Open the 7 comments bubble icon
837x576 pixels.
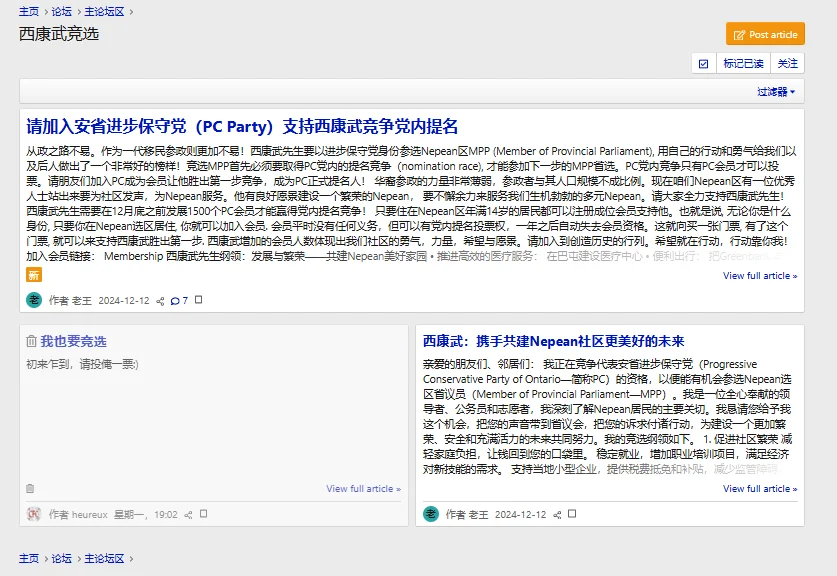[179, 301]
